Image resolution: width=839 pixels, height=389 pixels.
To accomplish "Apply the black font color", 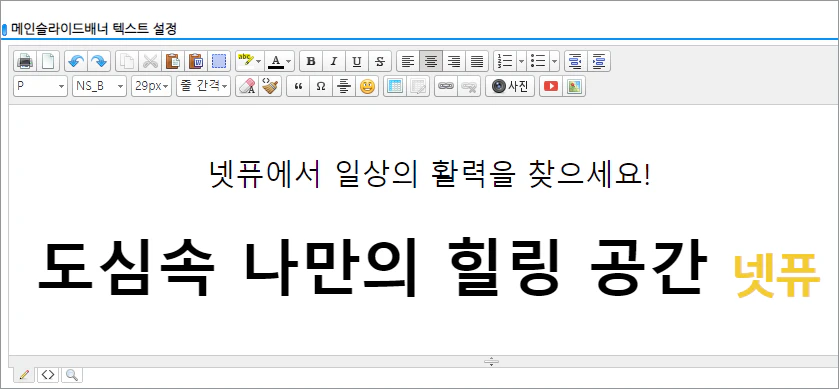I will (x=276, y=62).
